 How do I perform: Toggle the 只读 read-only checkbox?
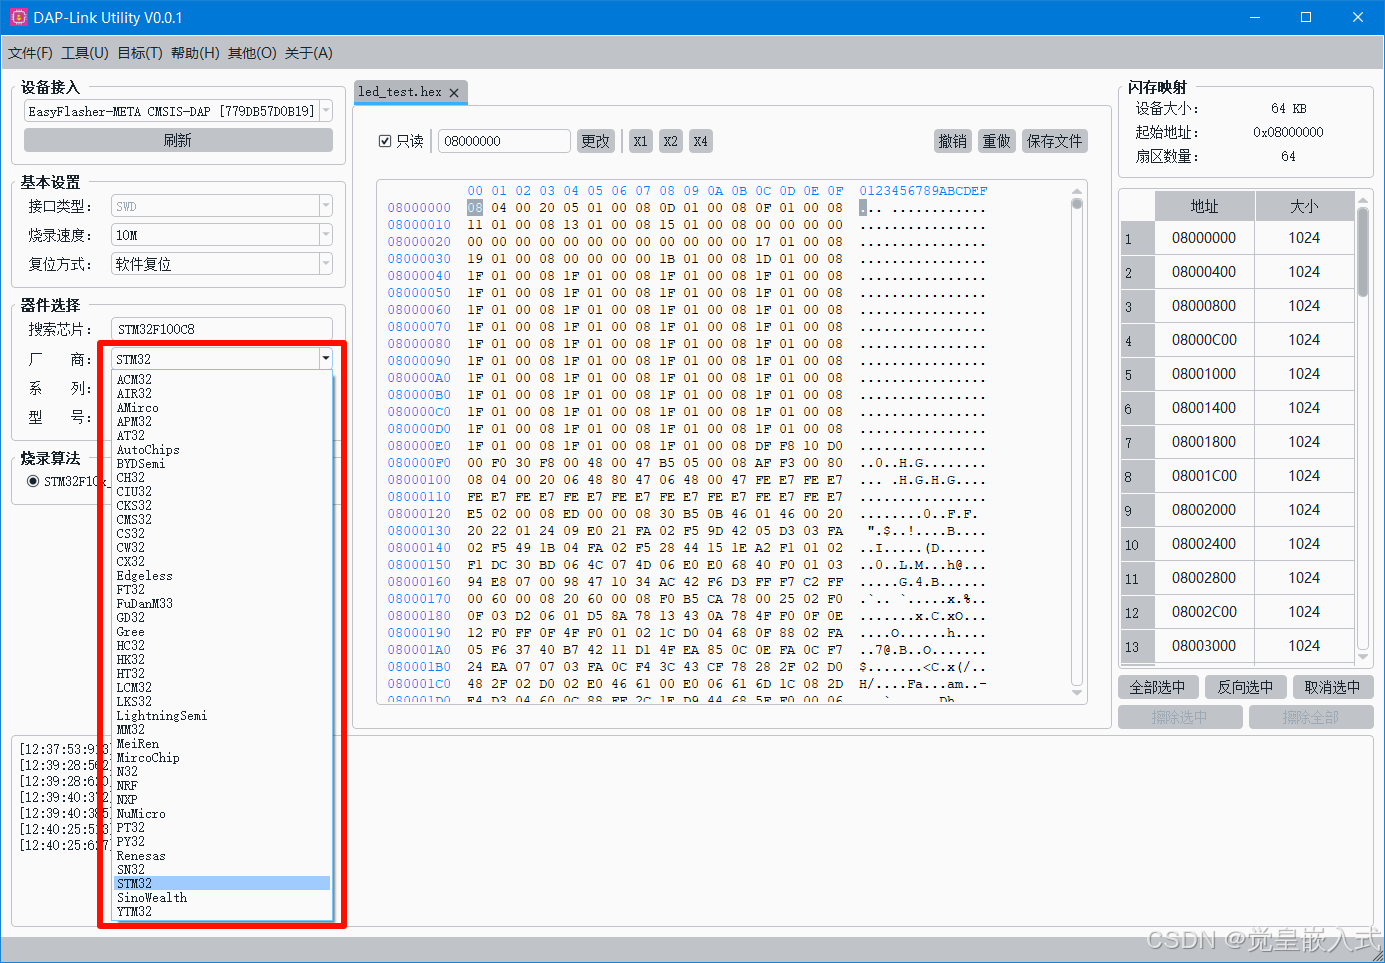pos(385,141)
